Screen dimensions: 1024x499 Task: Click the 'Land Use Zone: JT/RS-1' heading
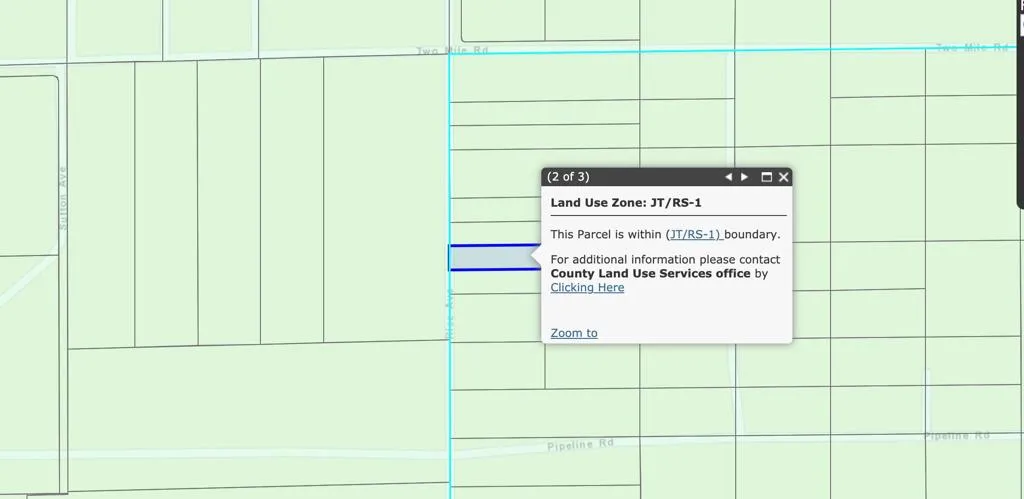(626, 203)
